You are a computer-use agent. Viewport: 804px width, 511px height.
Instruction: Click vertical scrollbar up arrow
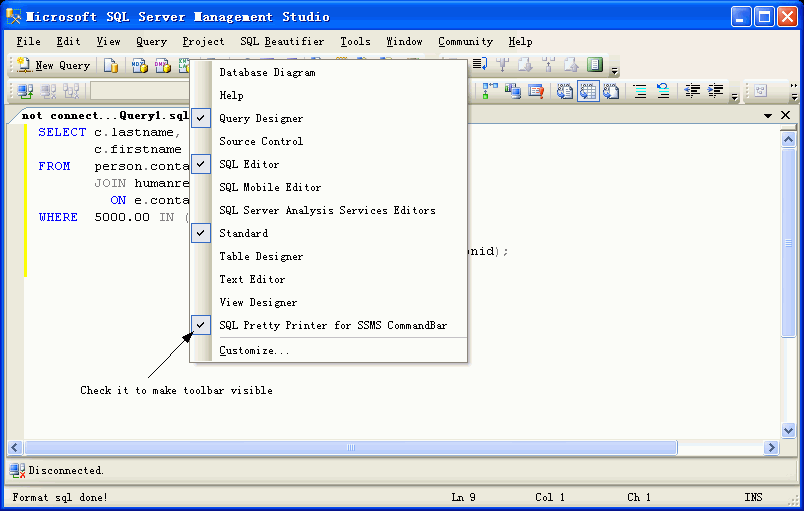coord(789,139)
